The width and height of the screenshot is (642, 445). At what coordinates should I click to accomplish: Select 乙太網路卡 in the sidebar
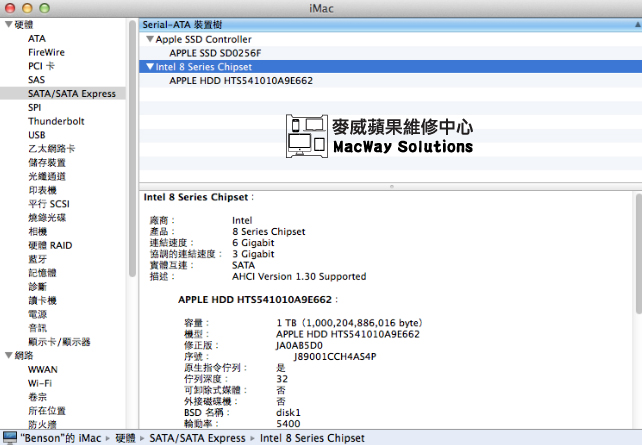coord(52,149)
